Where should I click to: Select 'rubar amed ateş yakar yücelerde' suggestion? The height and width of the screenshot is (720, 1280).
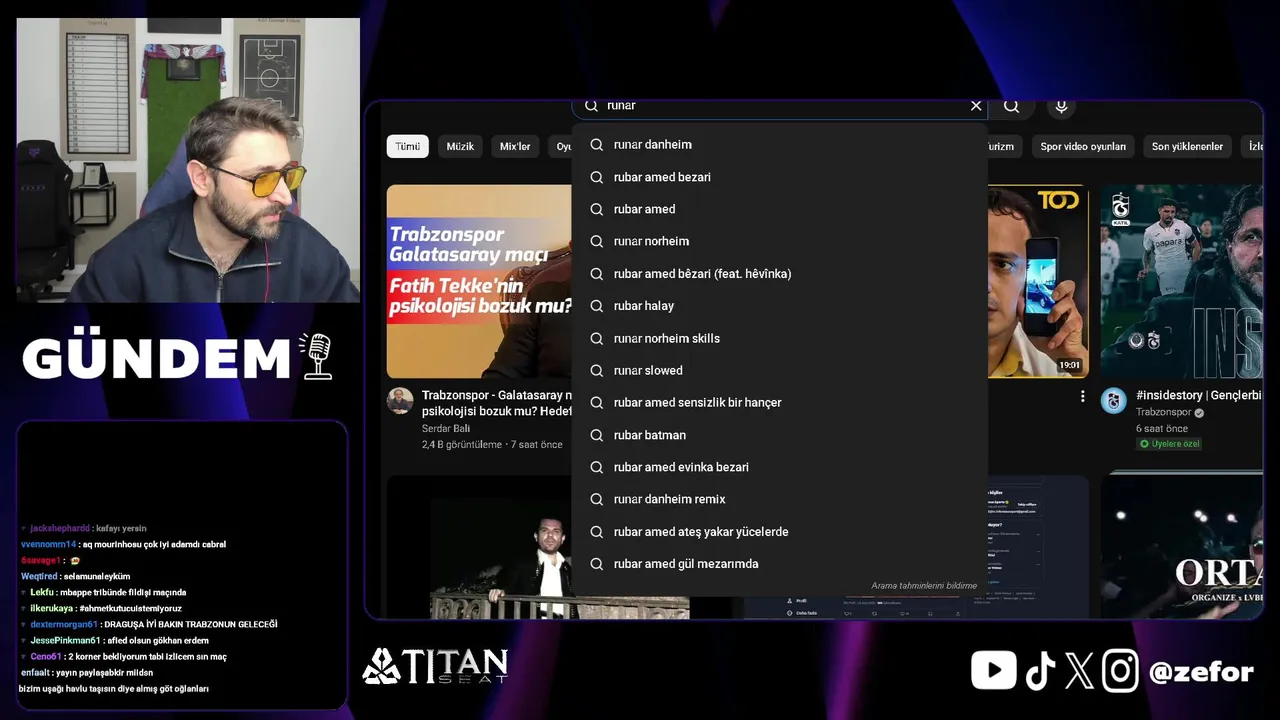tap(780, 531)
